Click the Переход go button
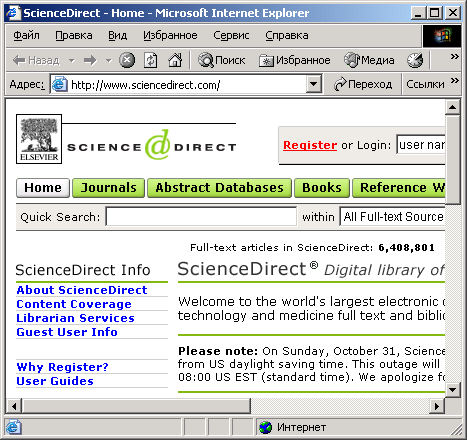The width and height of the screenshot is (467, 440). 363,84
